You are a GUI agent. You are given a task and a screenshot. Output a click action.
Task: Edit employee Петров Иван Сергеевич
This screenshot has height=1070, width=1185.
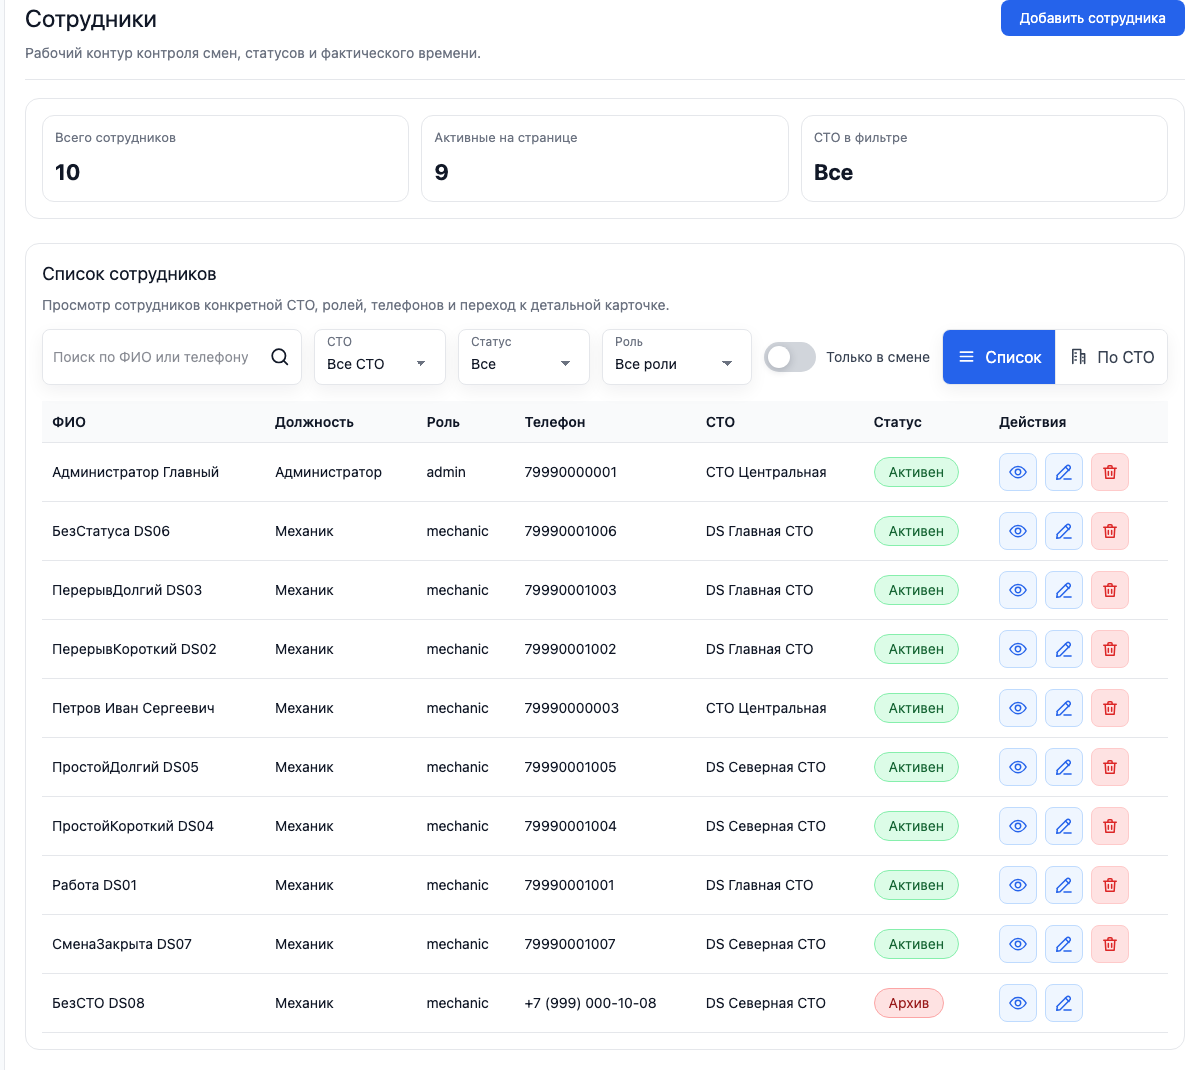pos(1063,708)
